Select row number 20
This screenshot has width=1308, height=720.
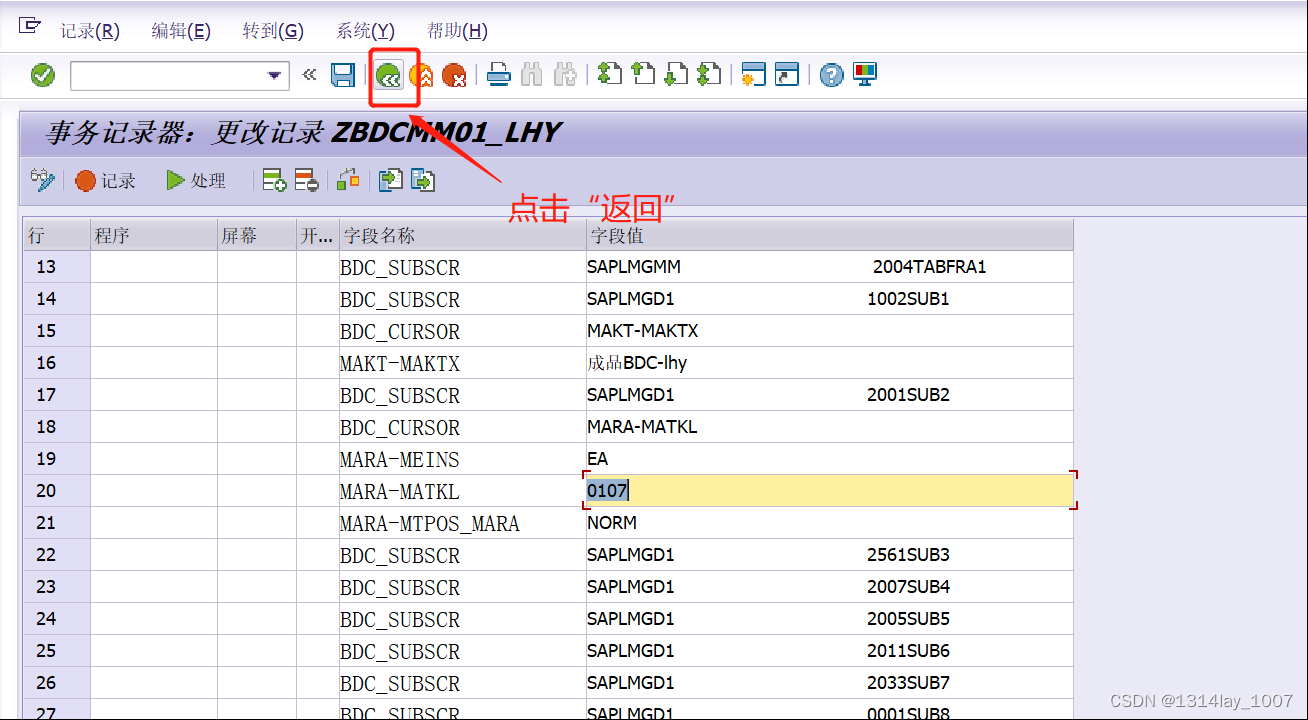46,491
